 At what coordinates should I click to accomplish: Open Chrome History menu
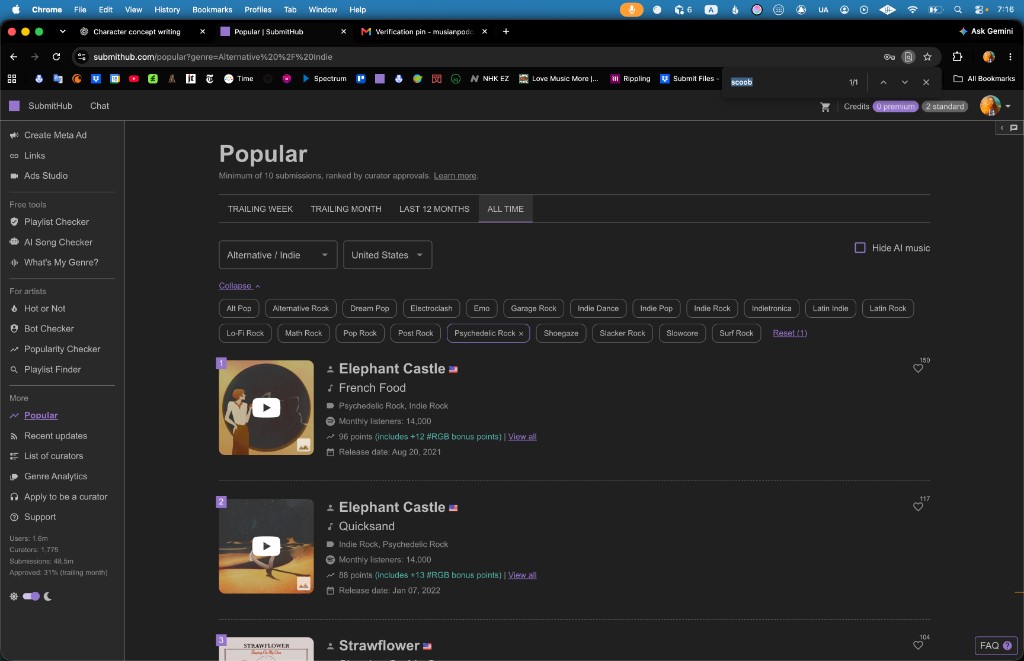click(167, 10)
